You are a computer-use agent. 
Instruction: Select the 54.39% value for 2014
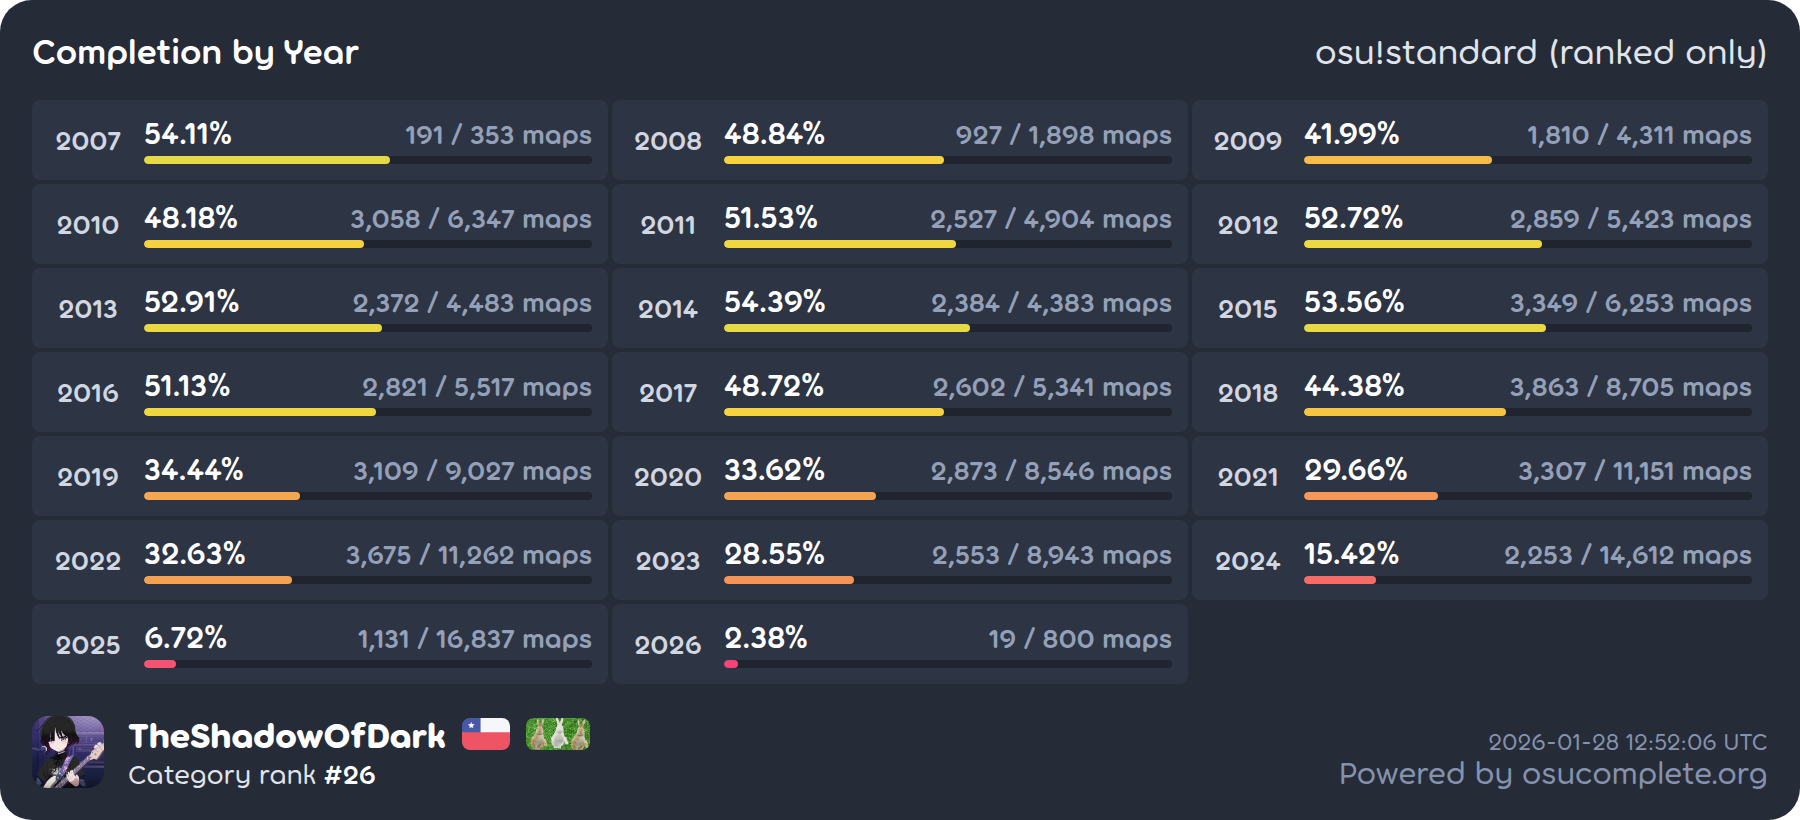(x=774, y=302)
